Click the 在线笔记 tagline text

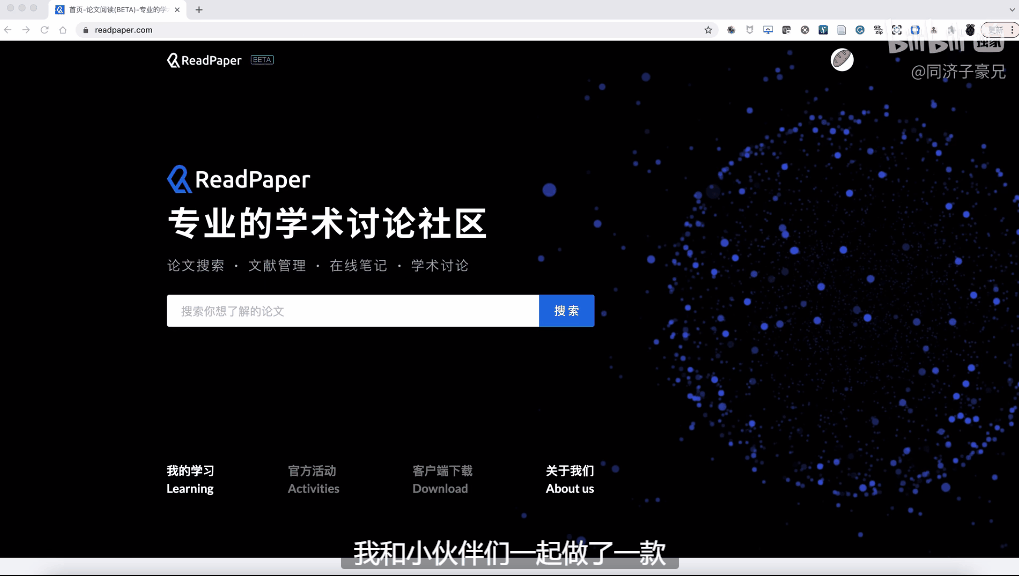pyautogui.click(x=358, y=265)
